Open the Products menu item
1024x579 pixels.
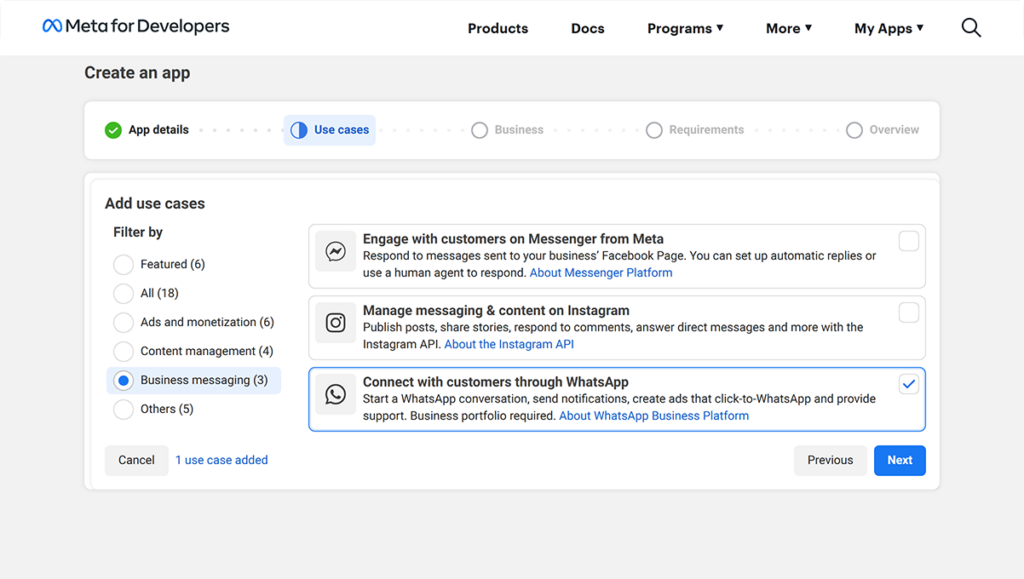point(498,28)
